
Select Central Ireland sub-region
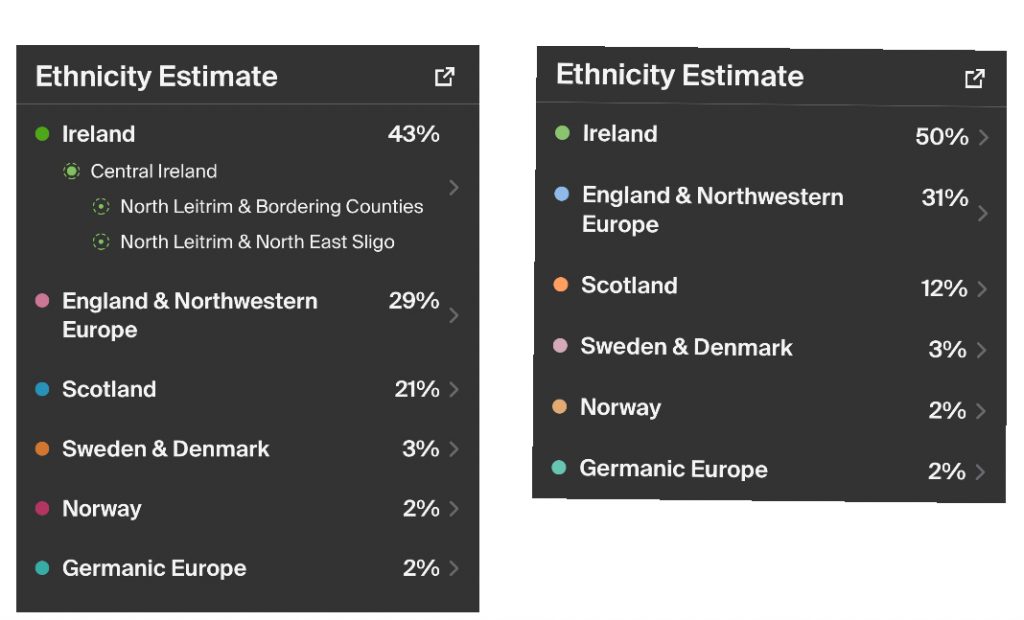(153, 172)
